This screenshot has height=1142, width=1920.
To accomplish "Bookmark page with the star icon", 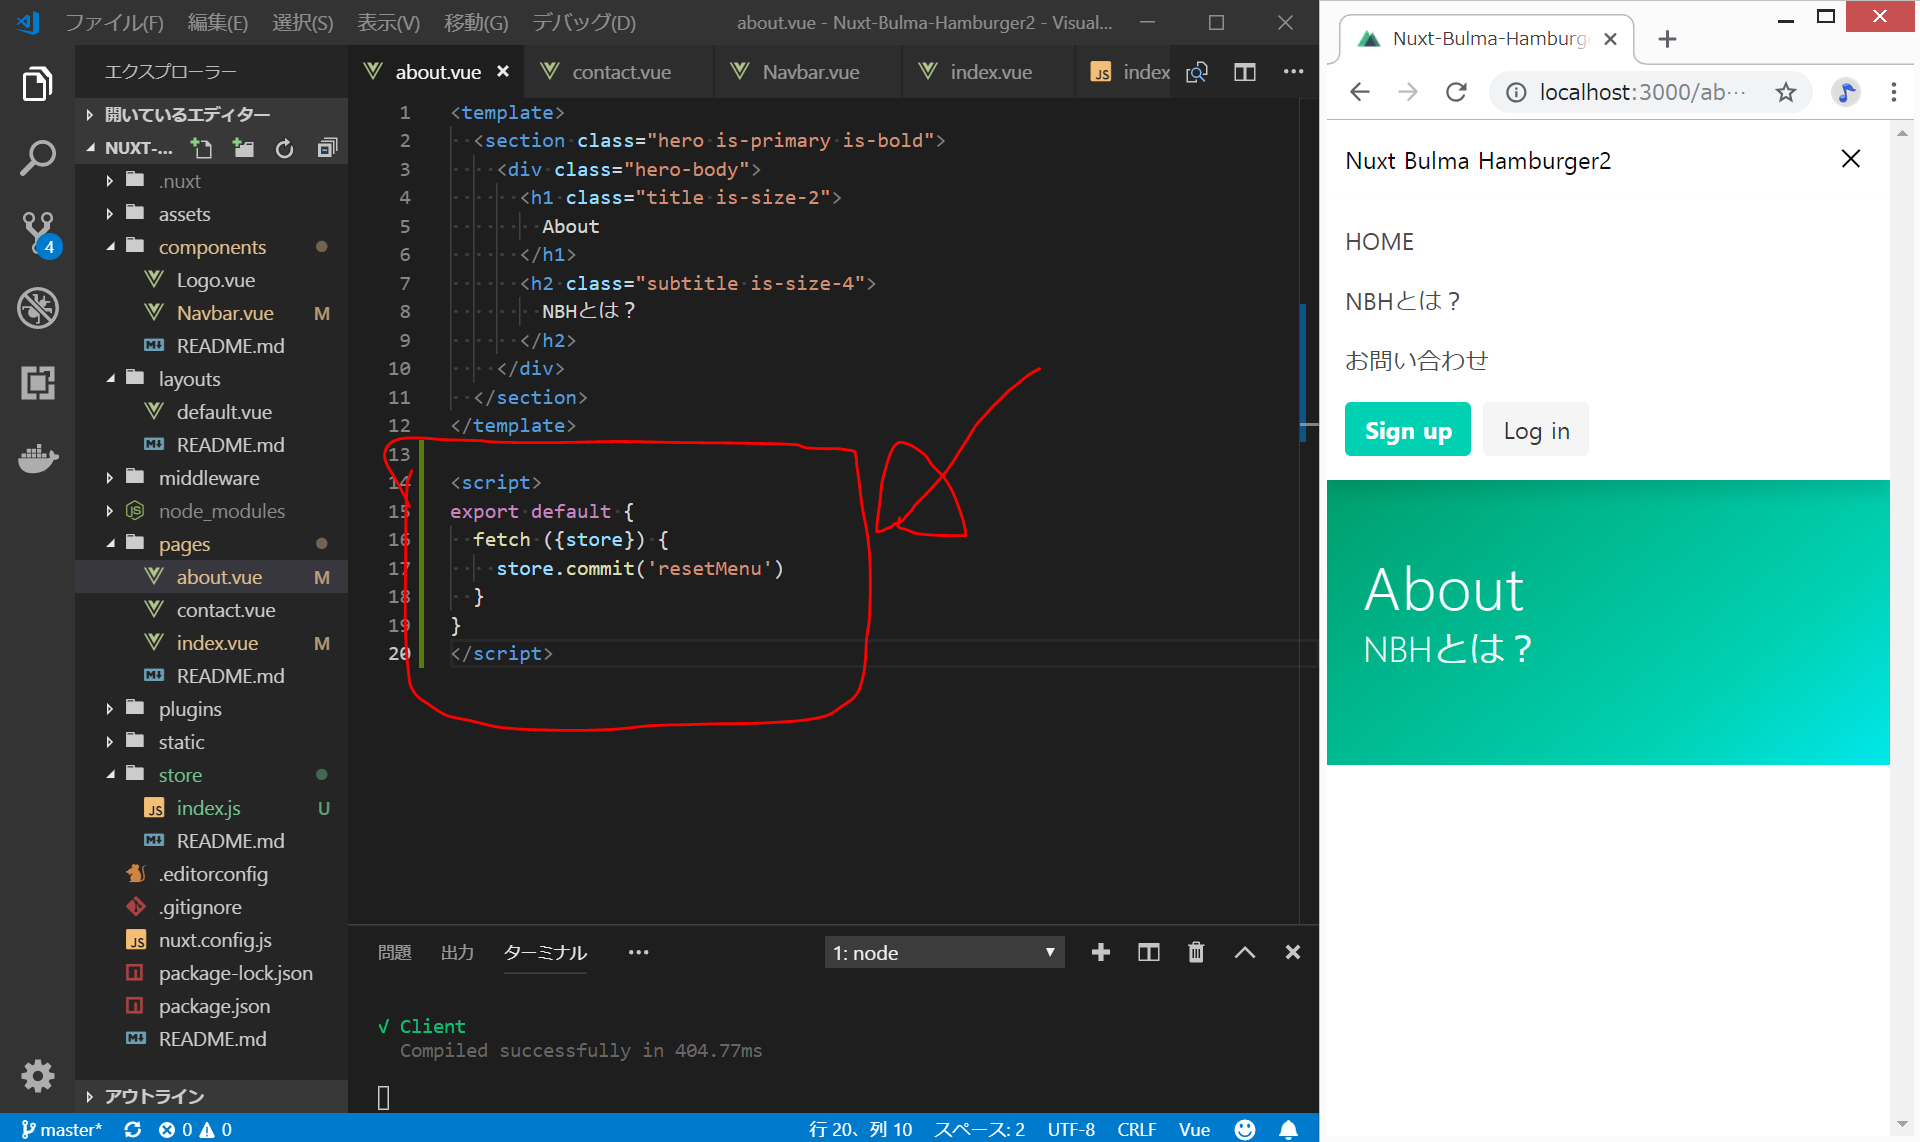I will pos(1786,93).
